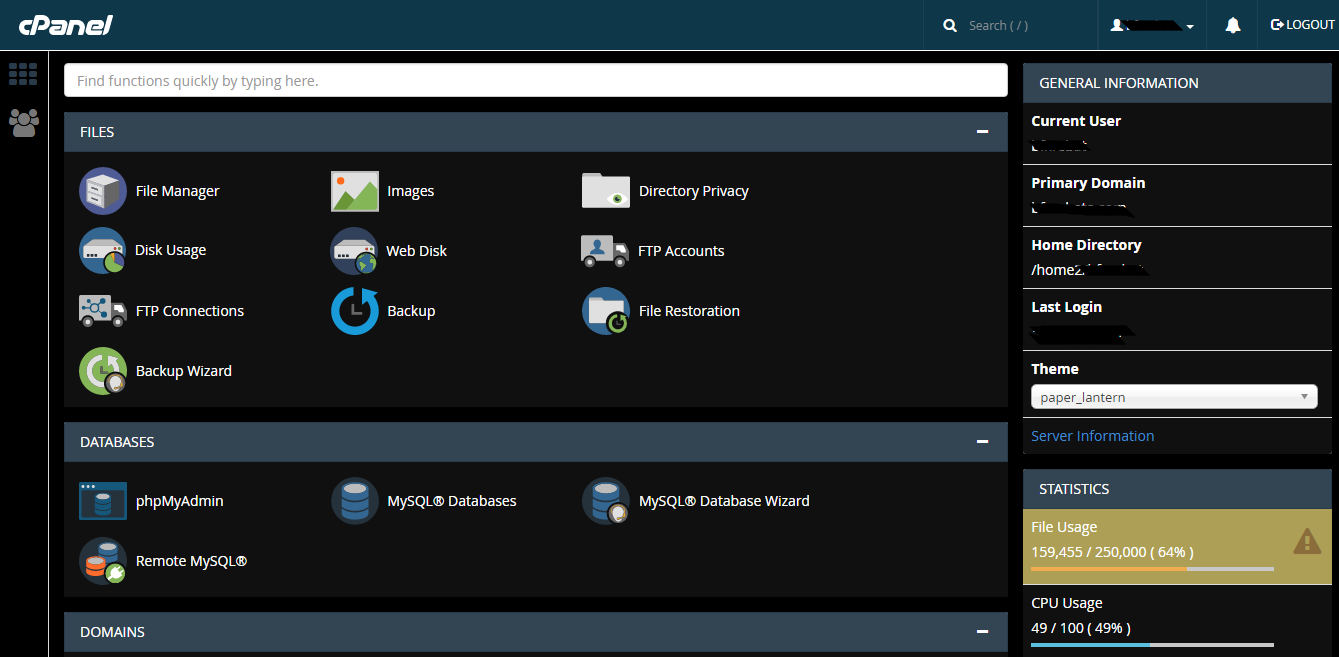Click the Last Login label

pos(1066,307)
